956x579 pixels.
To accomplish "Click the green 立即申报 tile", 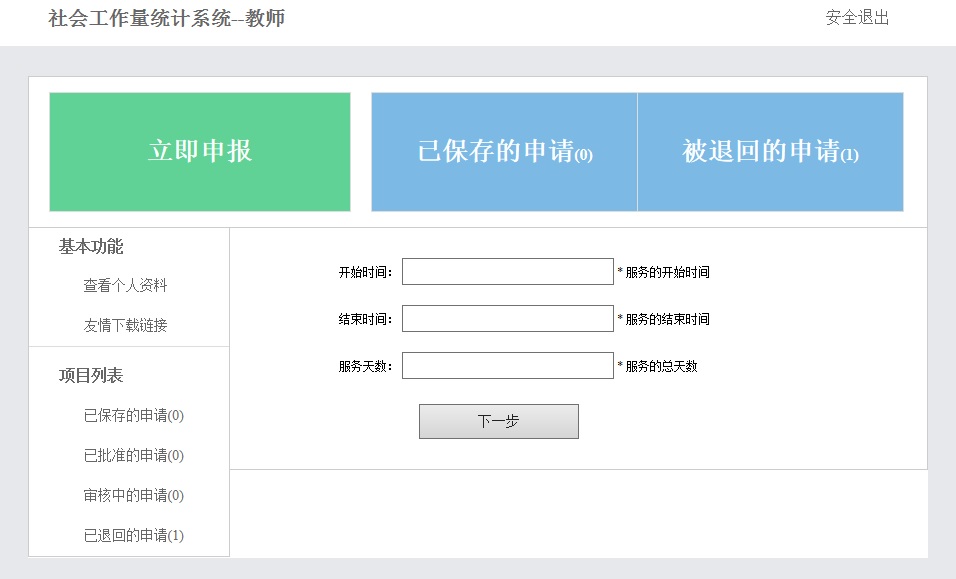I will pos(200,152).
